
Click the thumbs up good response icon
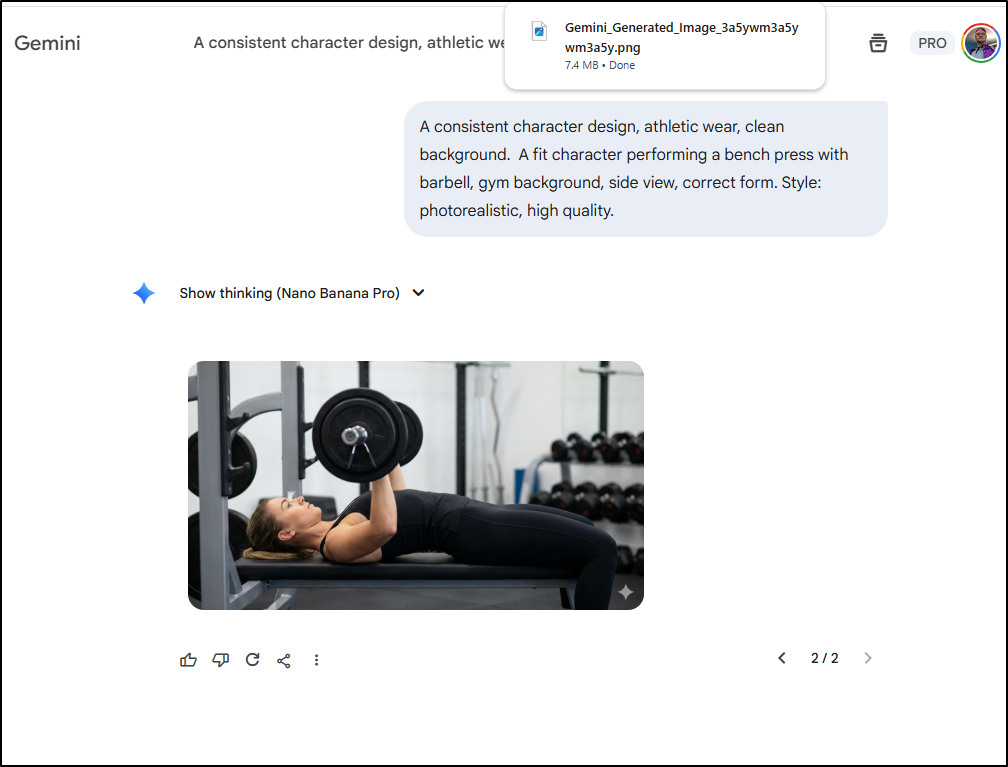coord(188,660)
